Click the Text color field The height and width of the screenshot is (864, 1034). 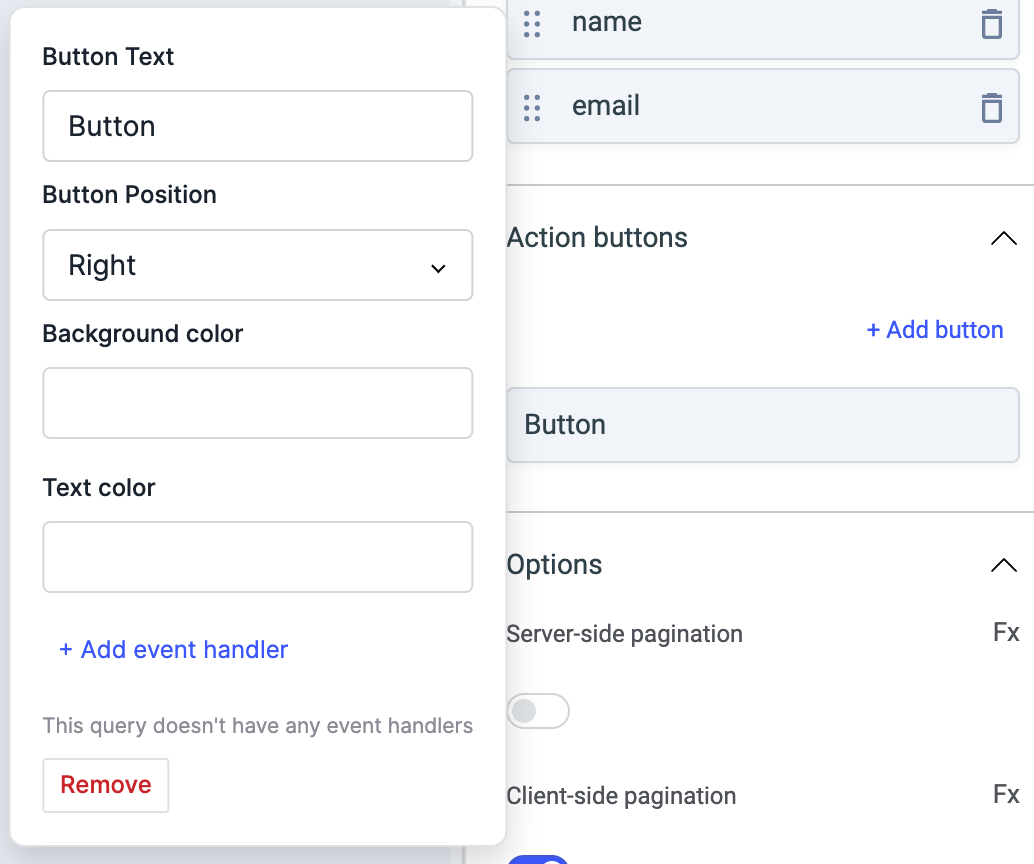(257, 557)
